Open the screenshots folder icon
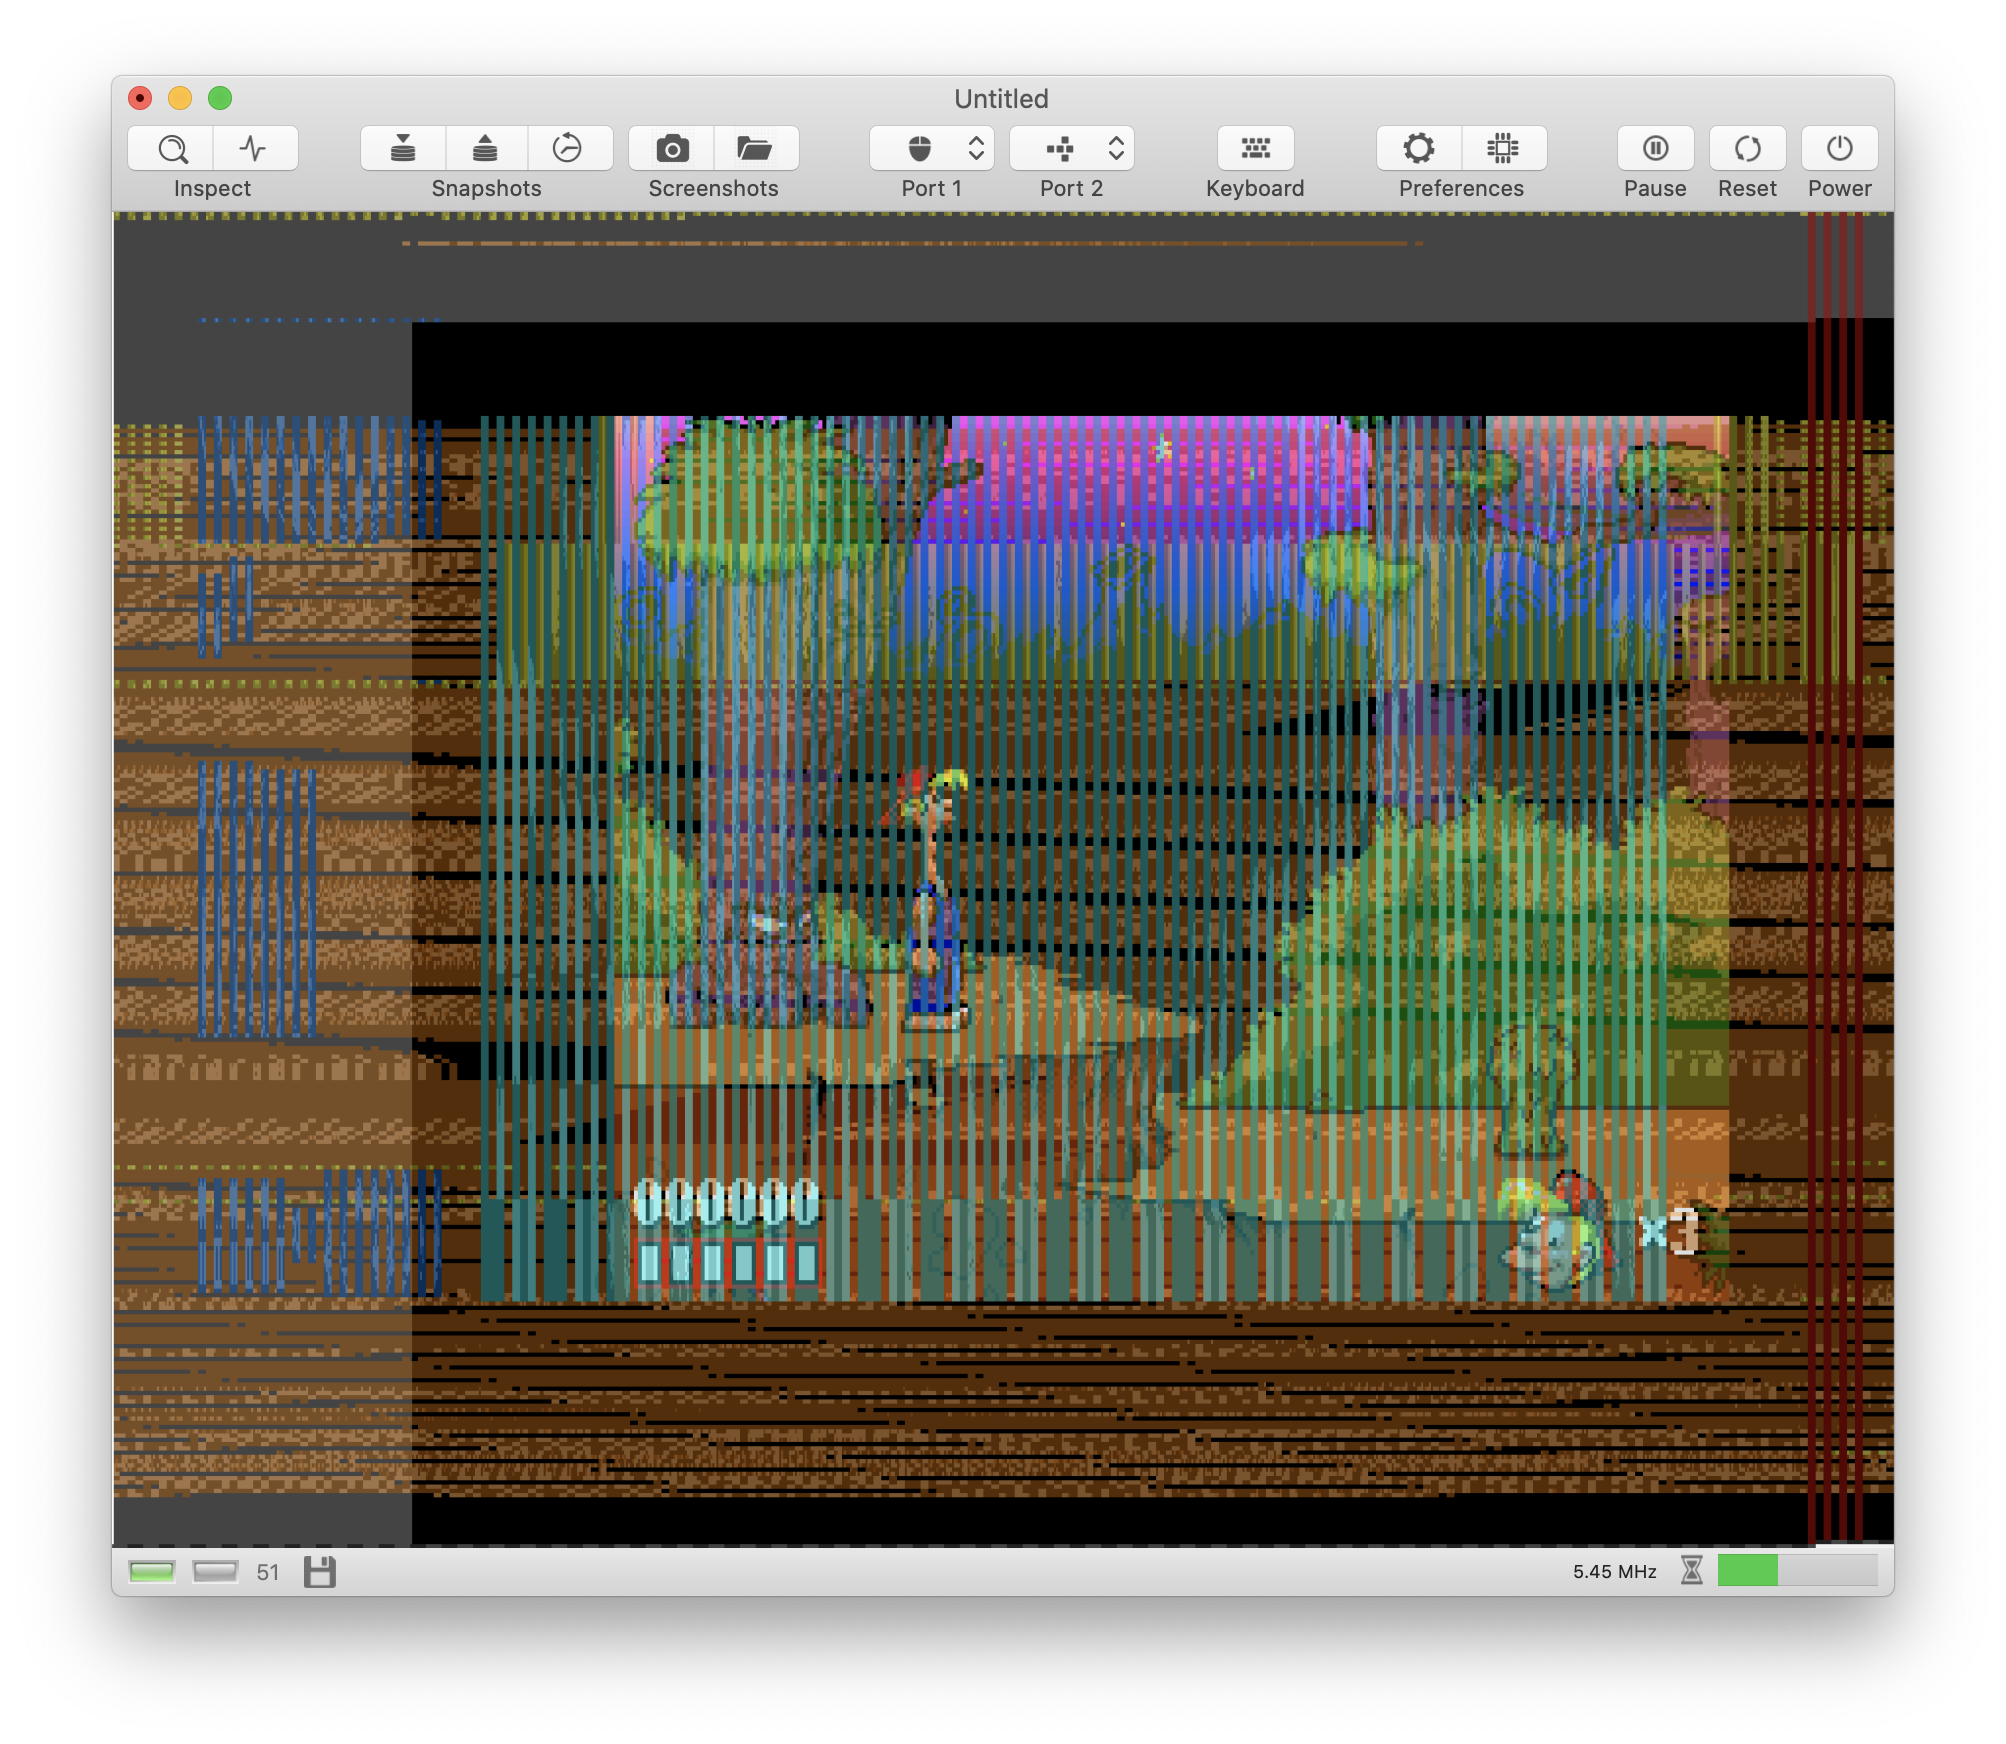 pyautogui.click(x=756, y=149)
